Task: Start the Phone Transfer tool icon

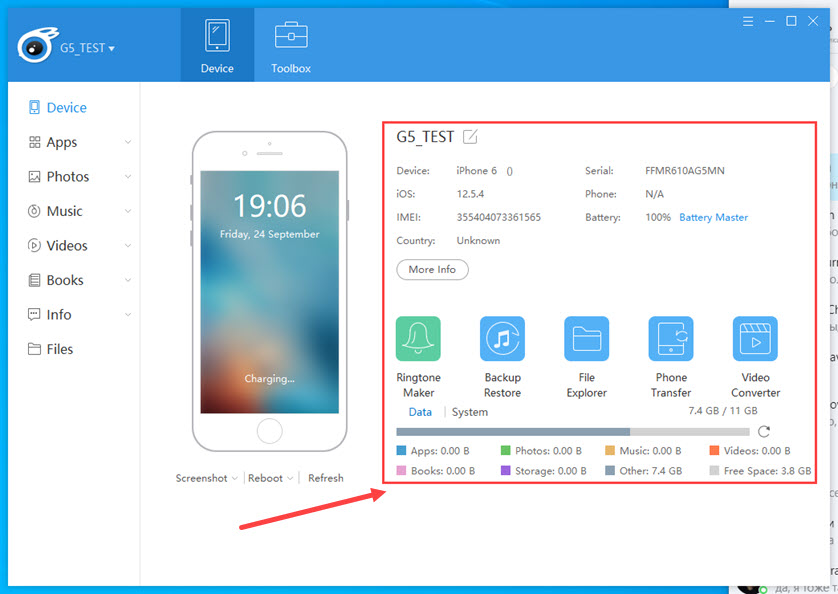Action: coord(671,338)
